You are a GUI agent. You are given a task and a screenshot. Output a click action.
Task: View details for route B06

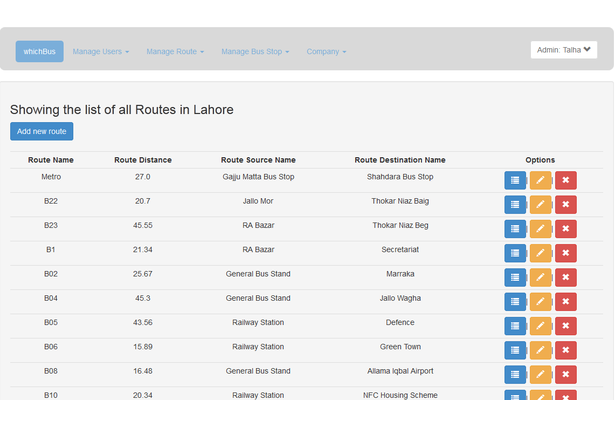tap(515, 351)
